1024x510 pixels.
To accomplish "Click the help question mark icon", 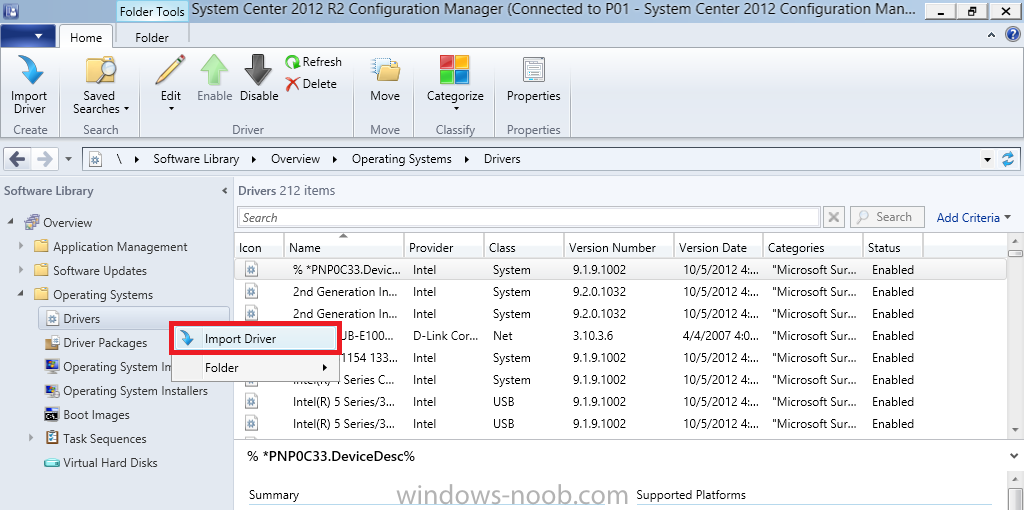I will click(x=1010, y=37).
